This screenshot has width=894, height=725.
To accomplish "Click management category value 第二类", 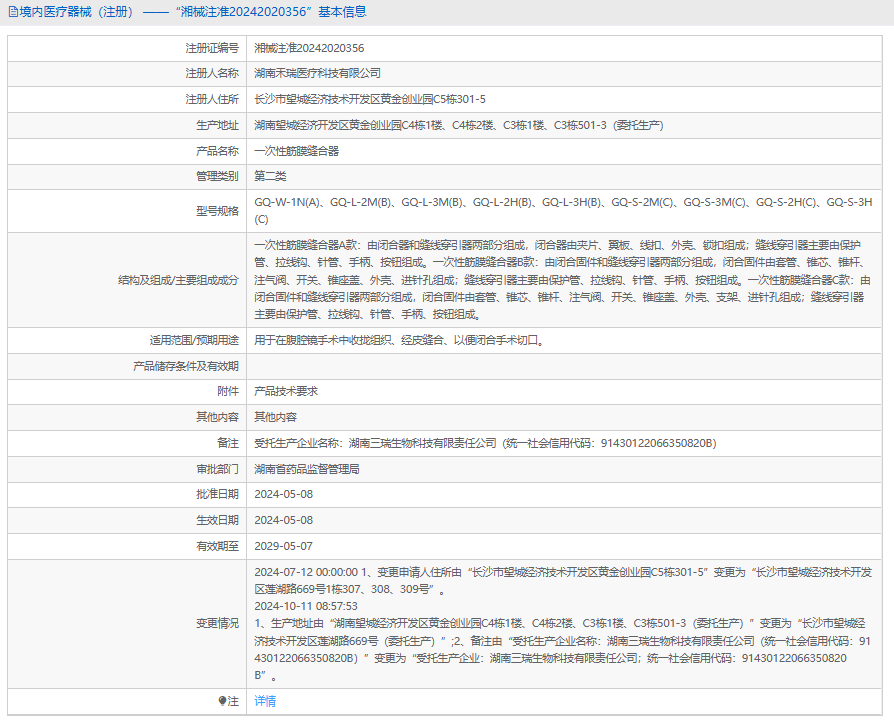I will [x=270, y=176].
